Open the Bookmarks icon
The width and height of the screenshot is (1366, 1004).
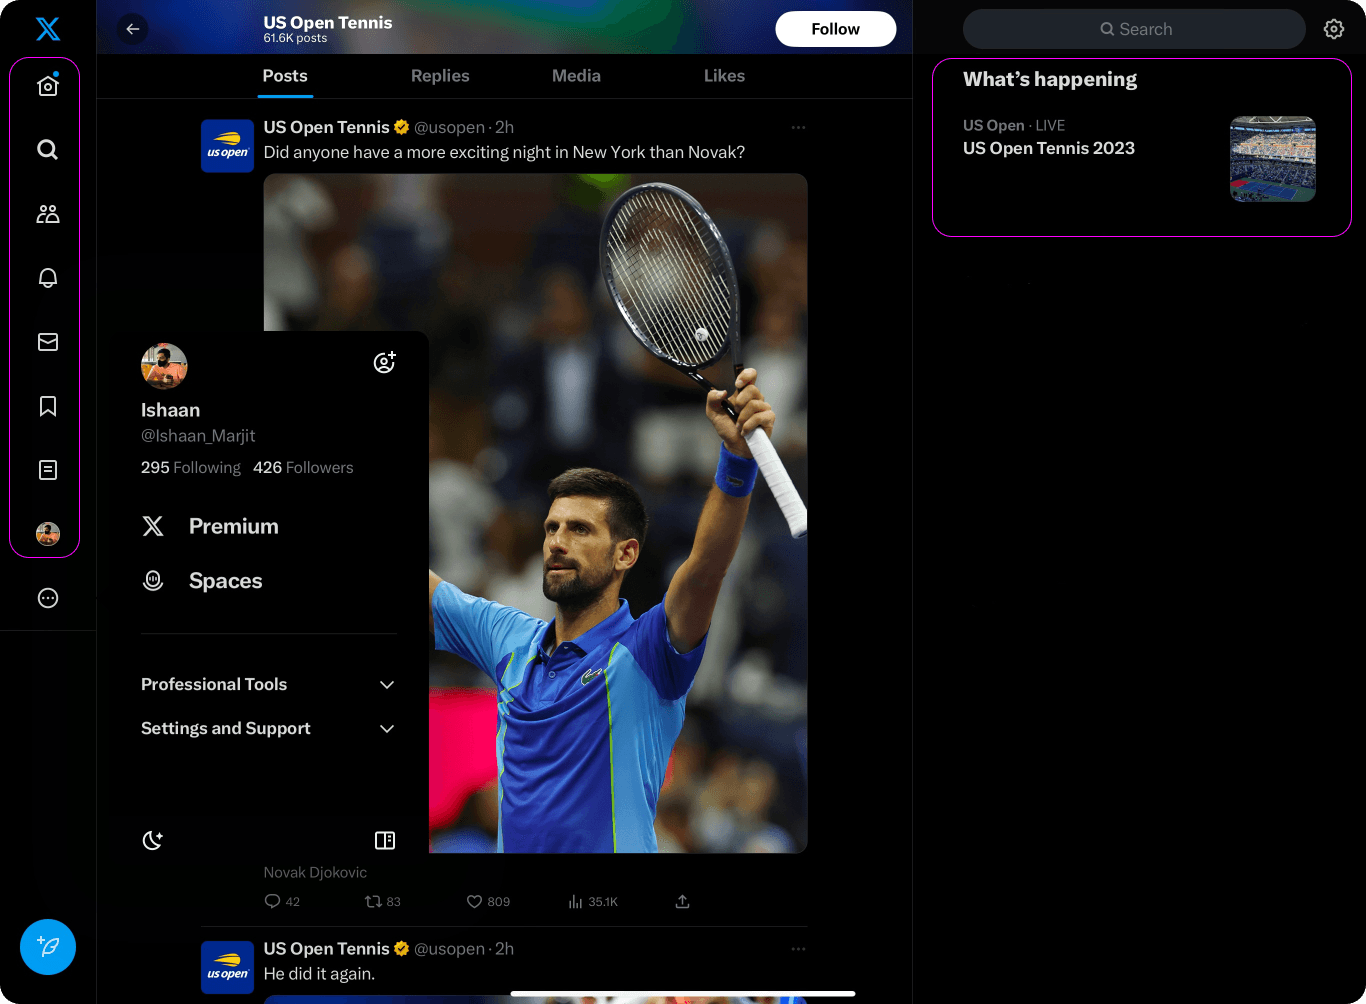(48, 406)
